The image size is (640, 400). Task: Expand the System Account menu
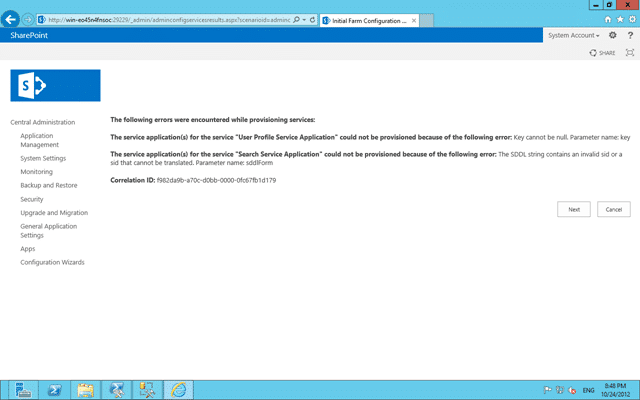click(x=573, y=35)
